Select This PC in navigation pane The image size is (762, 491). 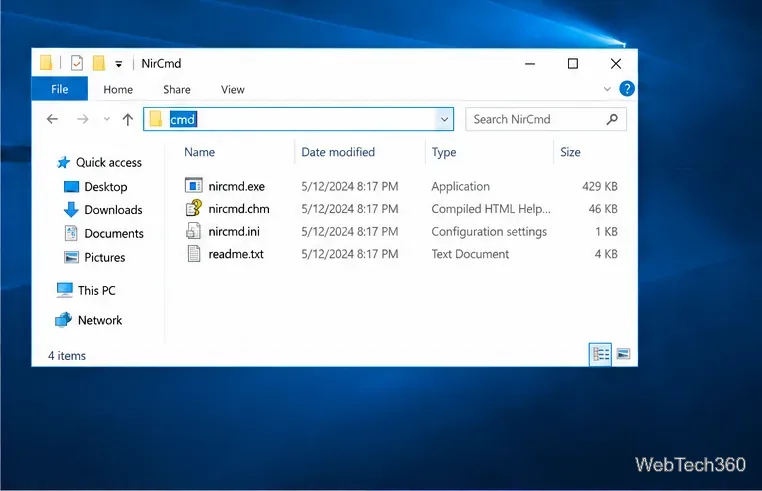coord(97,290)
